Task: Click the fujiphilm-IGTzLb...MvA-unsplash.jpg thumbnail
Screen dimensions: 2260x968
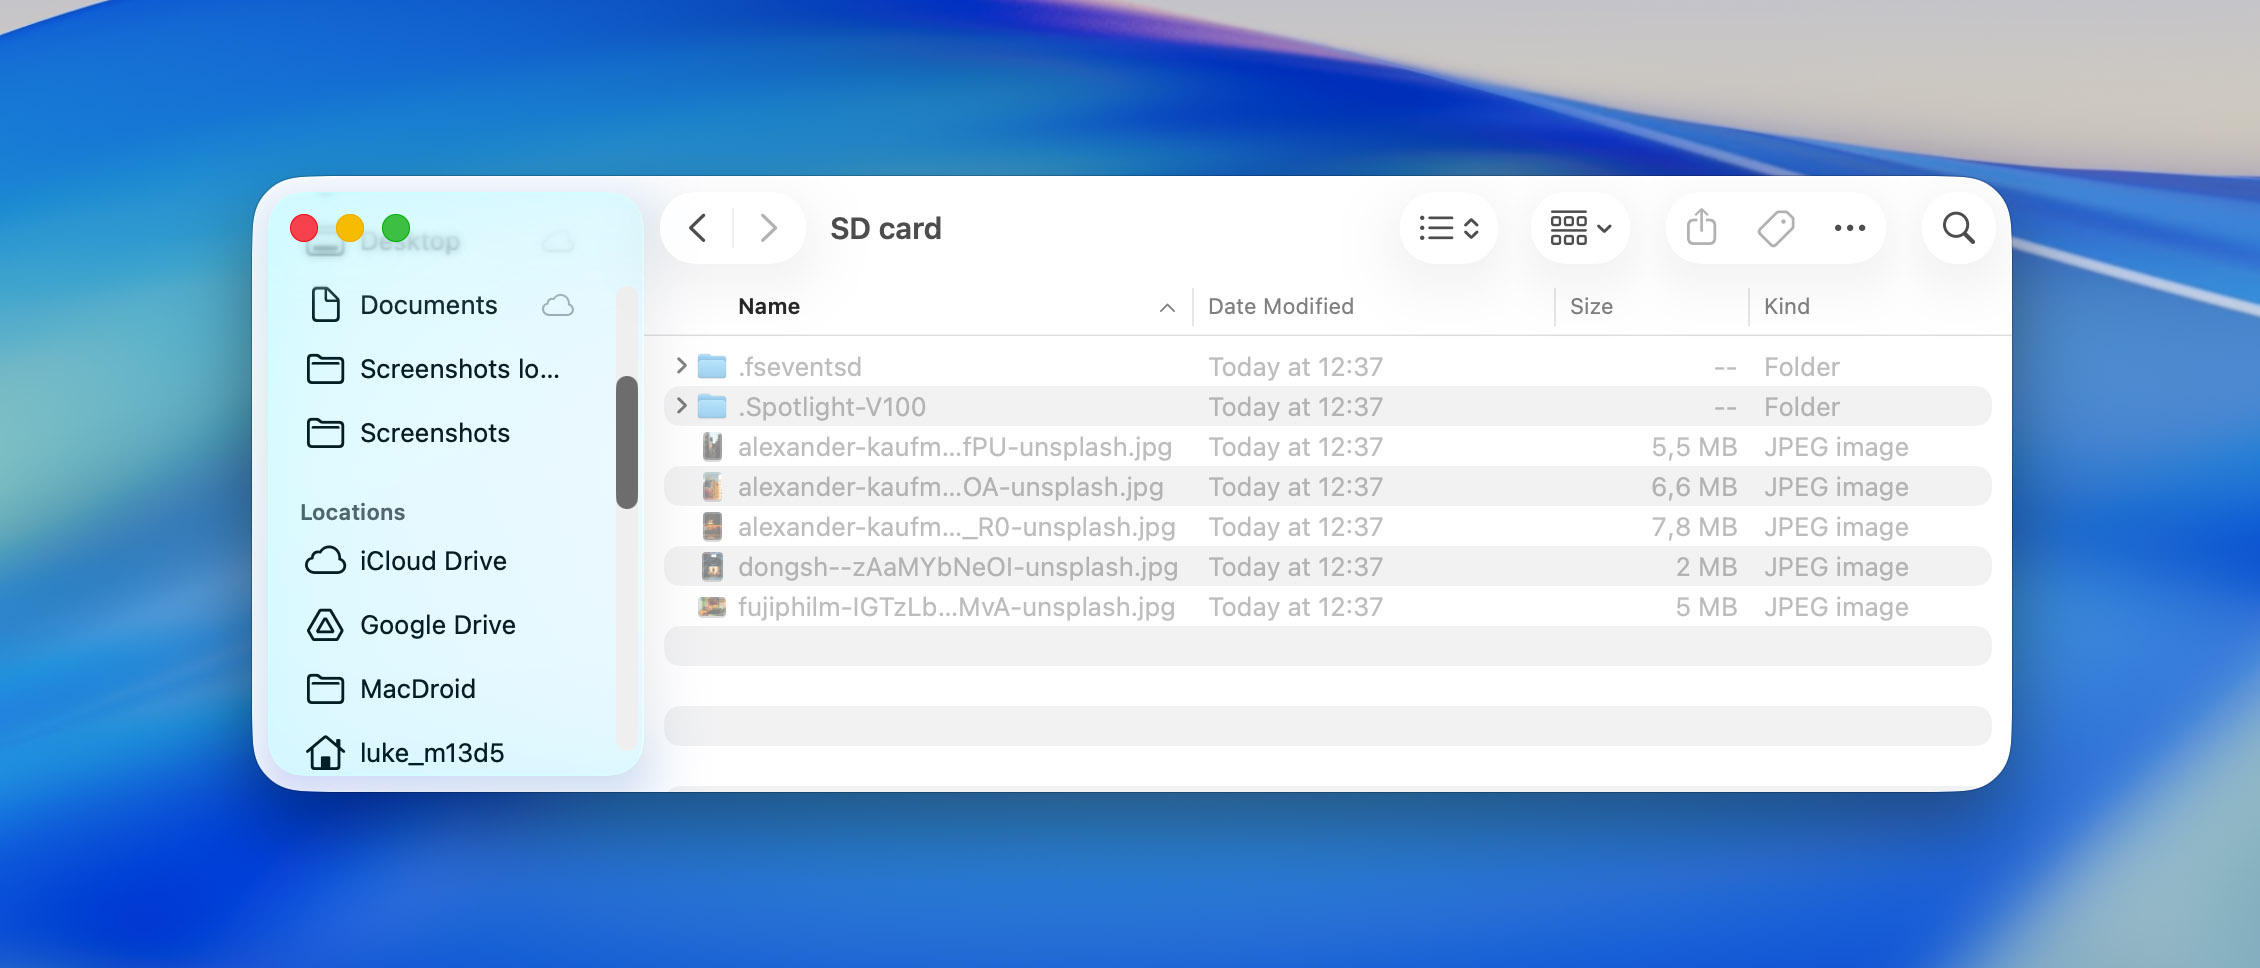Action: click(x=712, y=606)
